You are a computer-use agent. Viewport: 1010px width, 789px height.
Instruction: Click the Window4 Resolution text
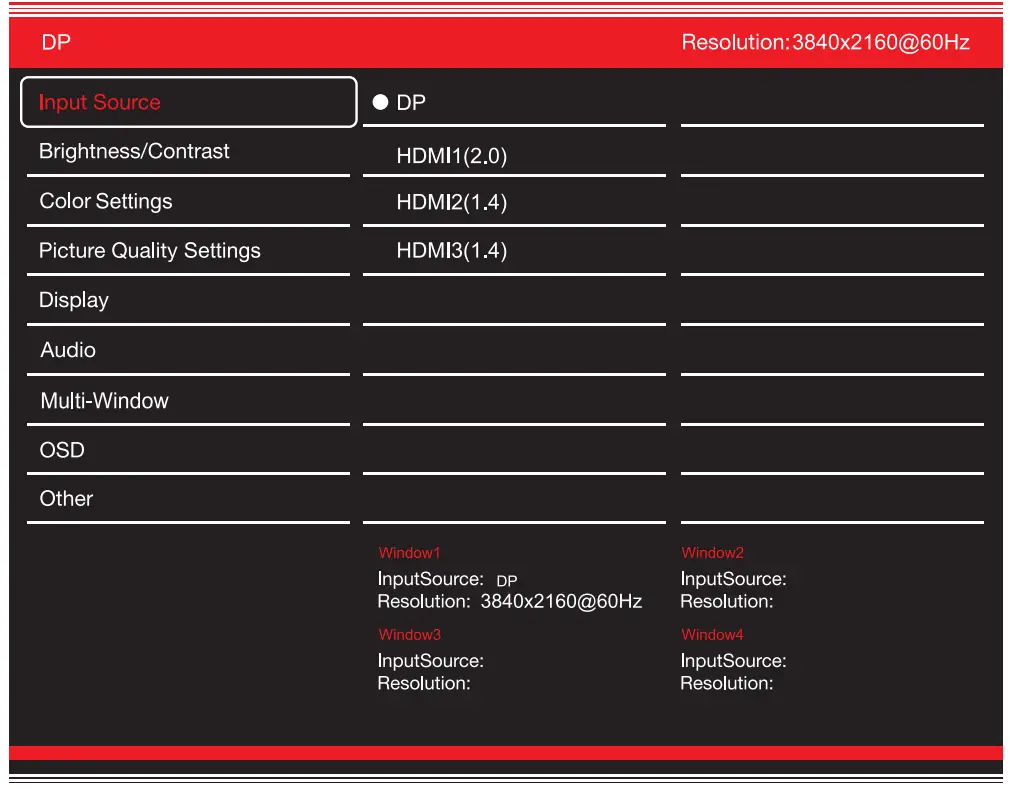[727, 683]
